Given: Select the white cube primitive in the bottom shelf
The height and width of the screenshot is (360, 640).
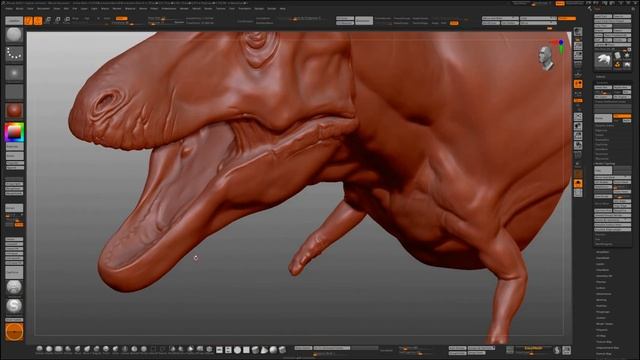Looking at the screenshot, I should [x=246, y=350].
